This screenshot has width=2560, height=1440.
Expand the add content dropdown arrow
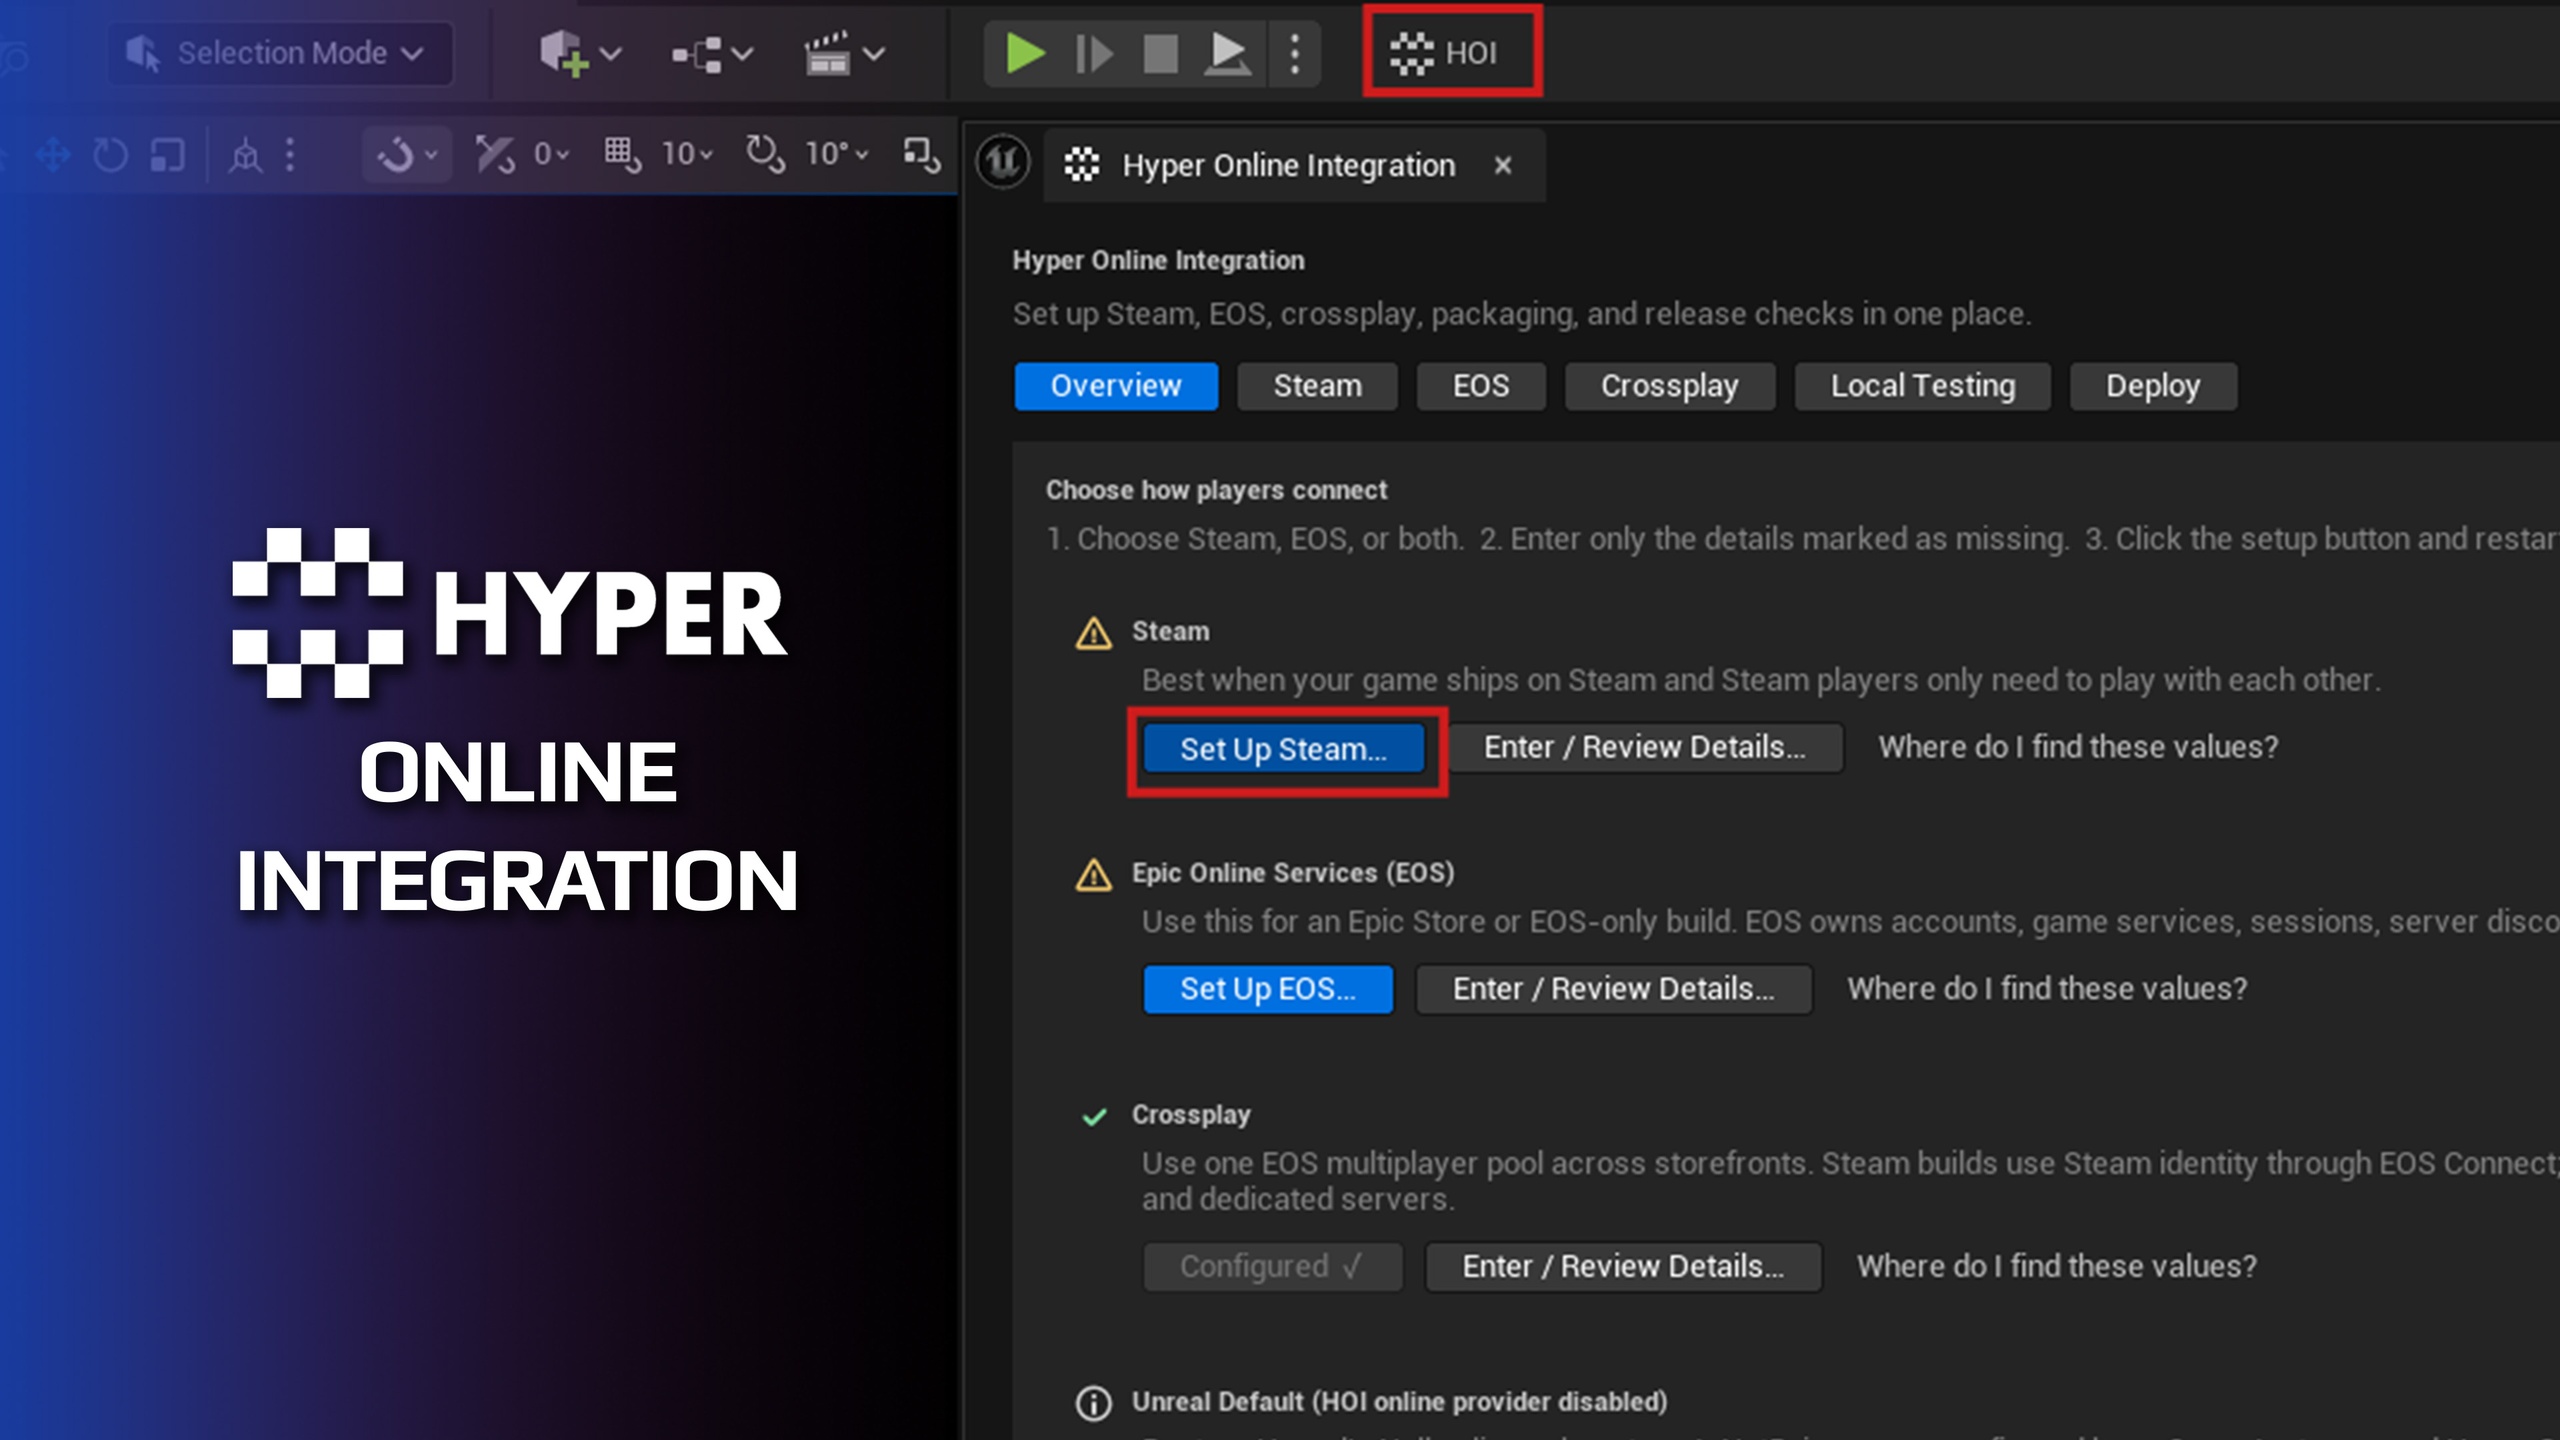point(611,53)
